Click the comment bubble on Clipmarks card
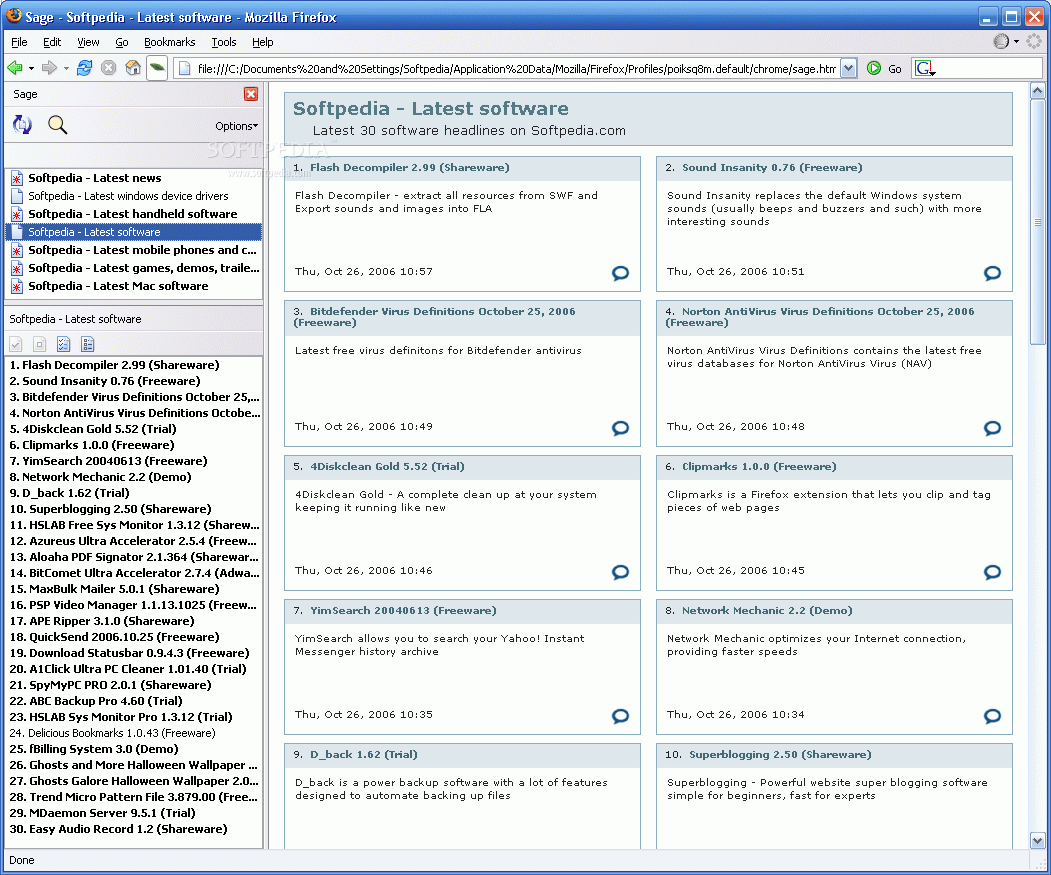This screenshot has width=1051, height=875. pyautogui.click(x=993, y=572)
